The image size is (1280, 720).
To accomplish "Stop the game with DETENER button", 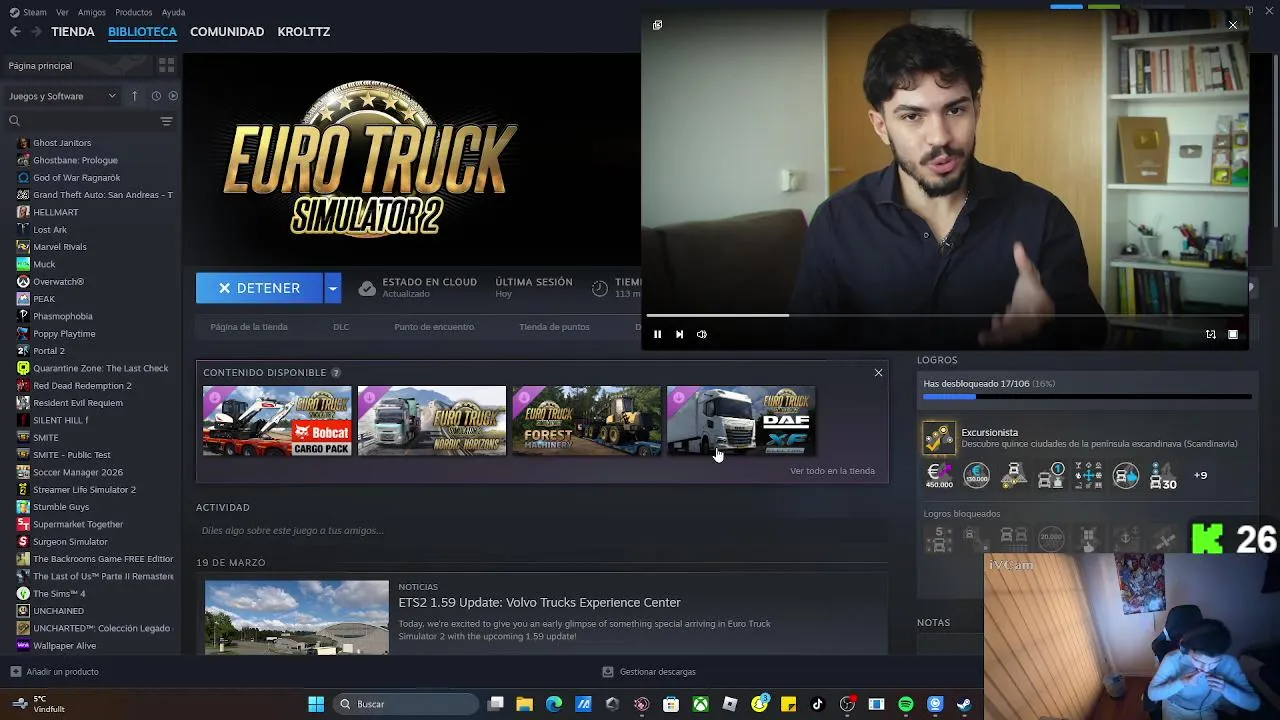I will [x=259, y=288].
